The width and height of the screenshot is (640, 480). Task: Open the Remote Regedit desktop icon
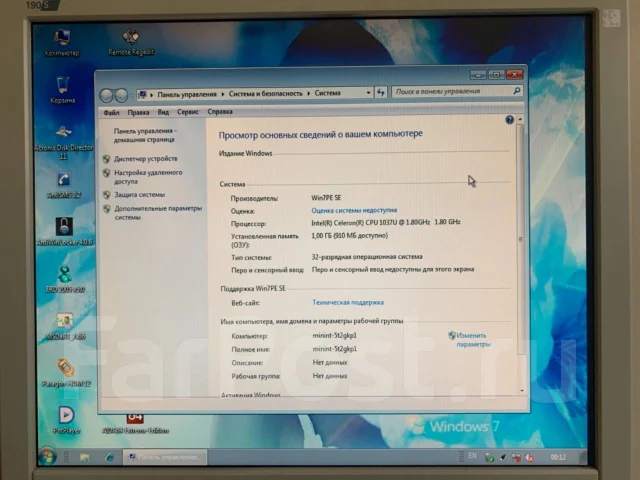(x=131, y=42)
